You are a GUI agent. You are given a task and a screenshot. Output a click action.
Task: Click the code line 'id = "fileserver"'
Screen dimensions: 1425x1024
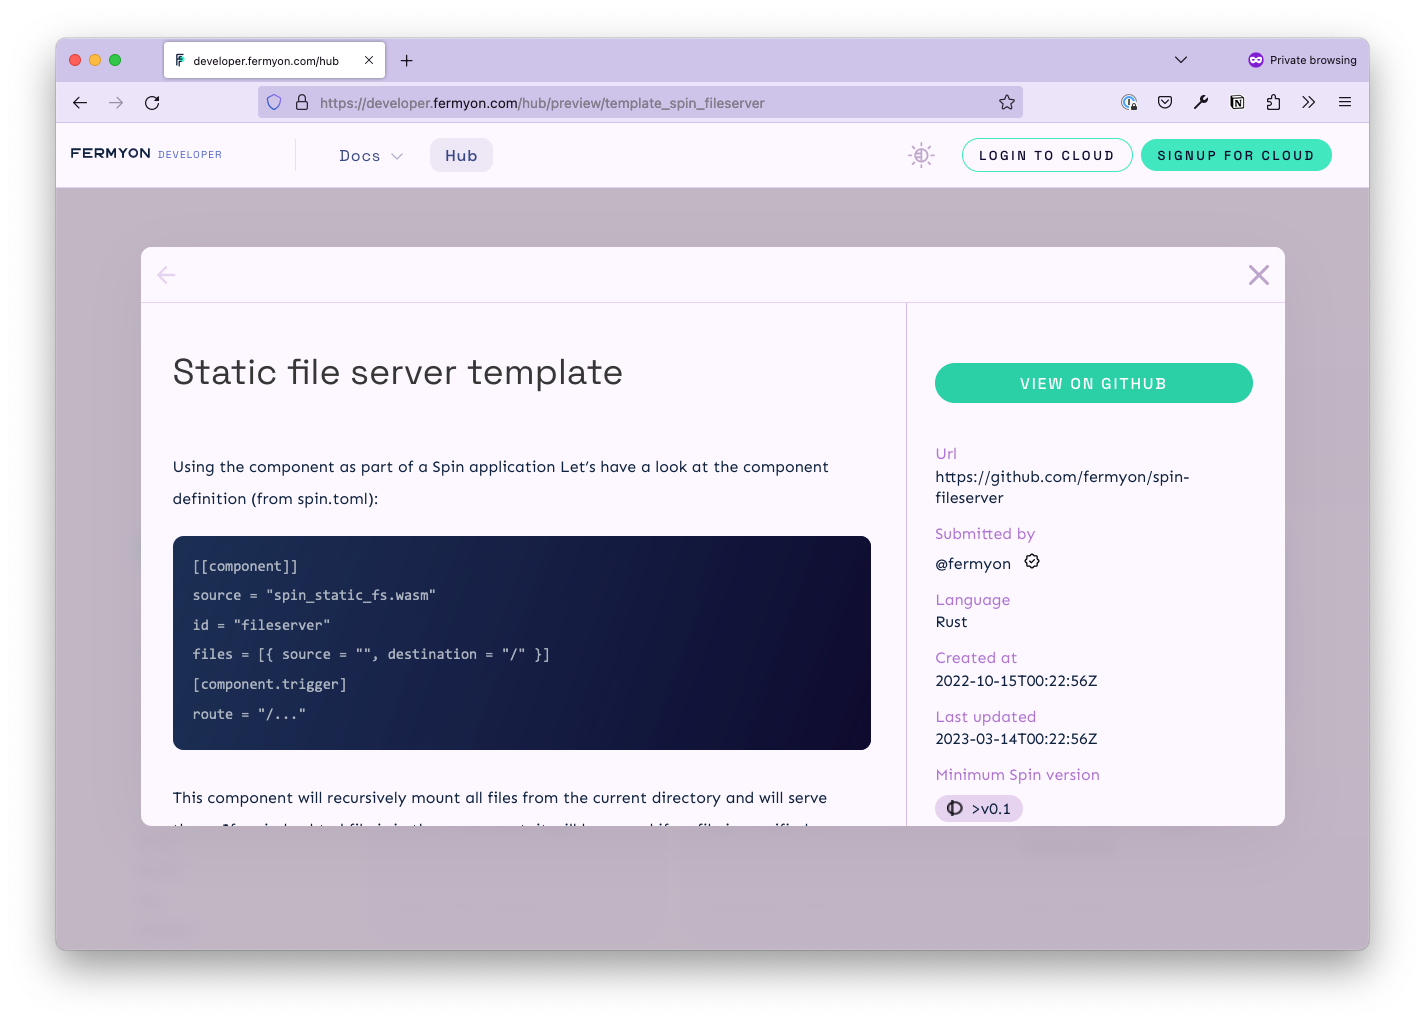click(261, 625)
